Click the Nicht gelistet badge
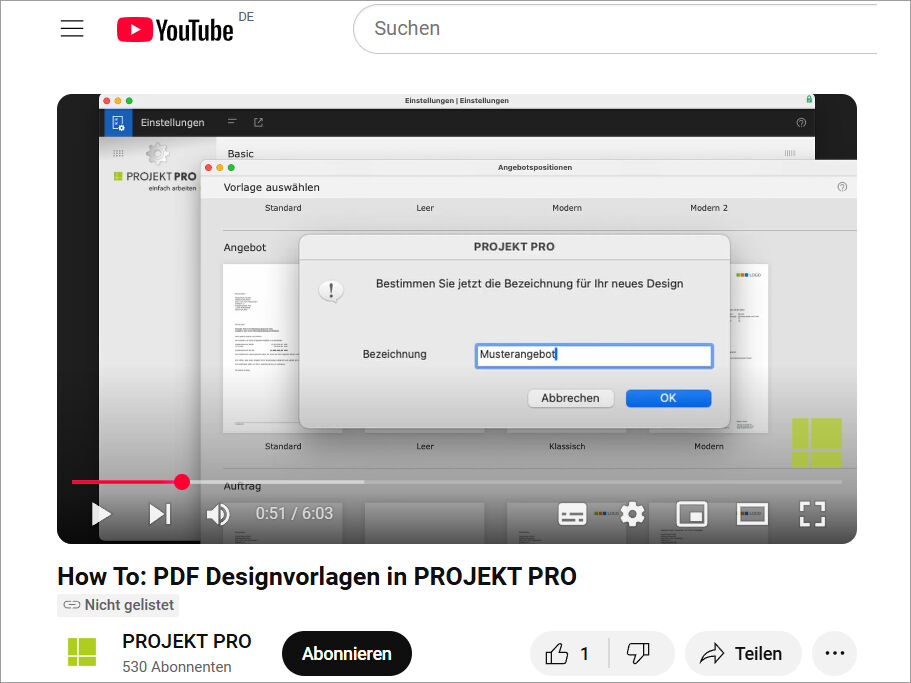This screenshot has height=683, width=911. tap(118, 605)
